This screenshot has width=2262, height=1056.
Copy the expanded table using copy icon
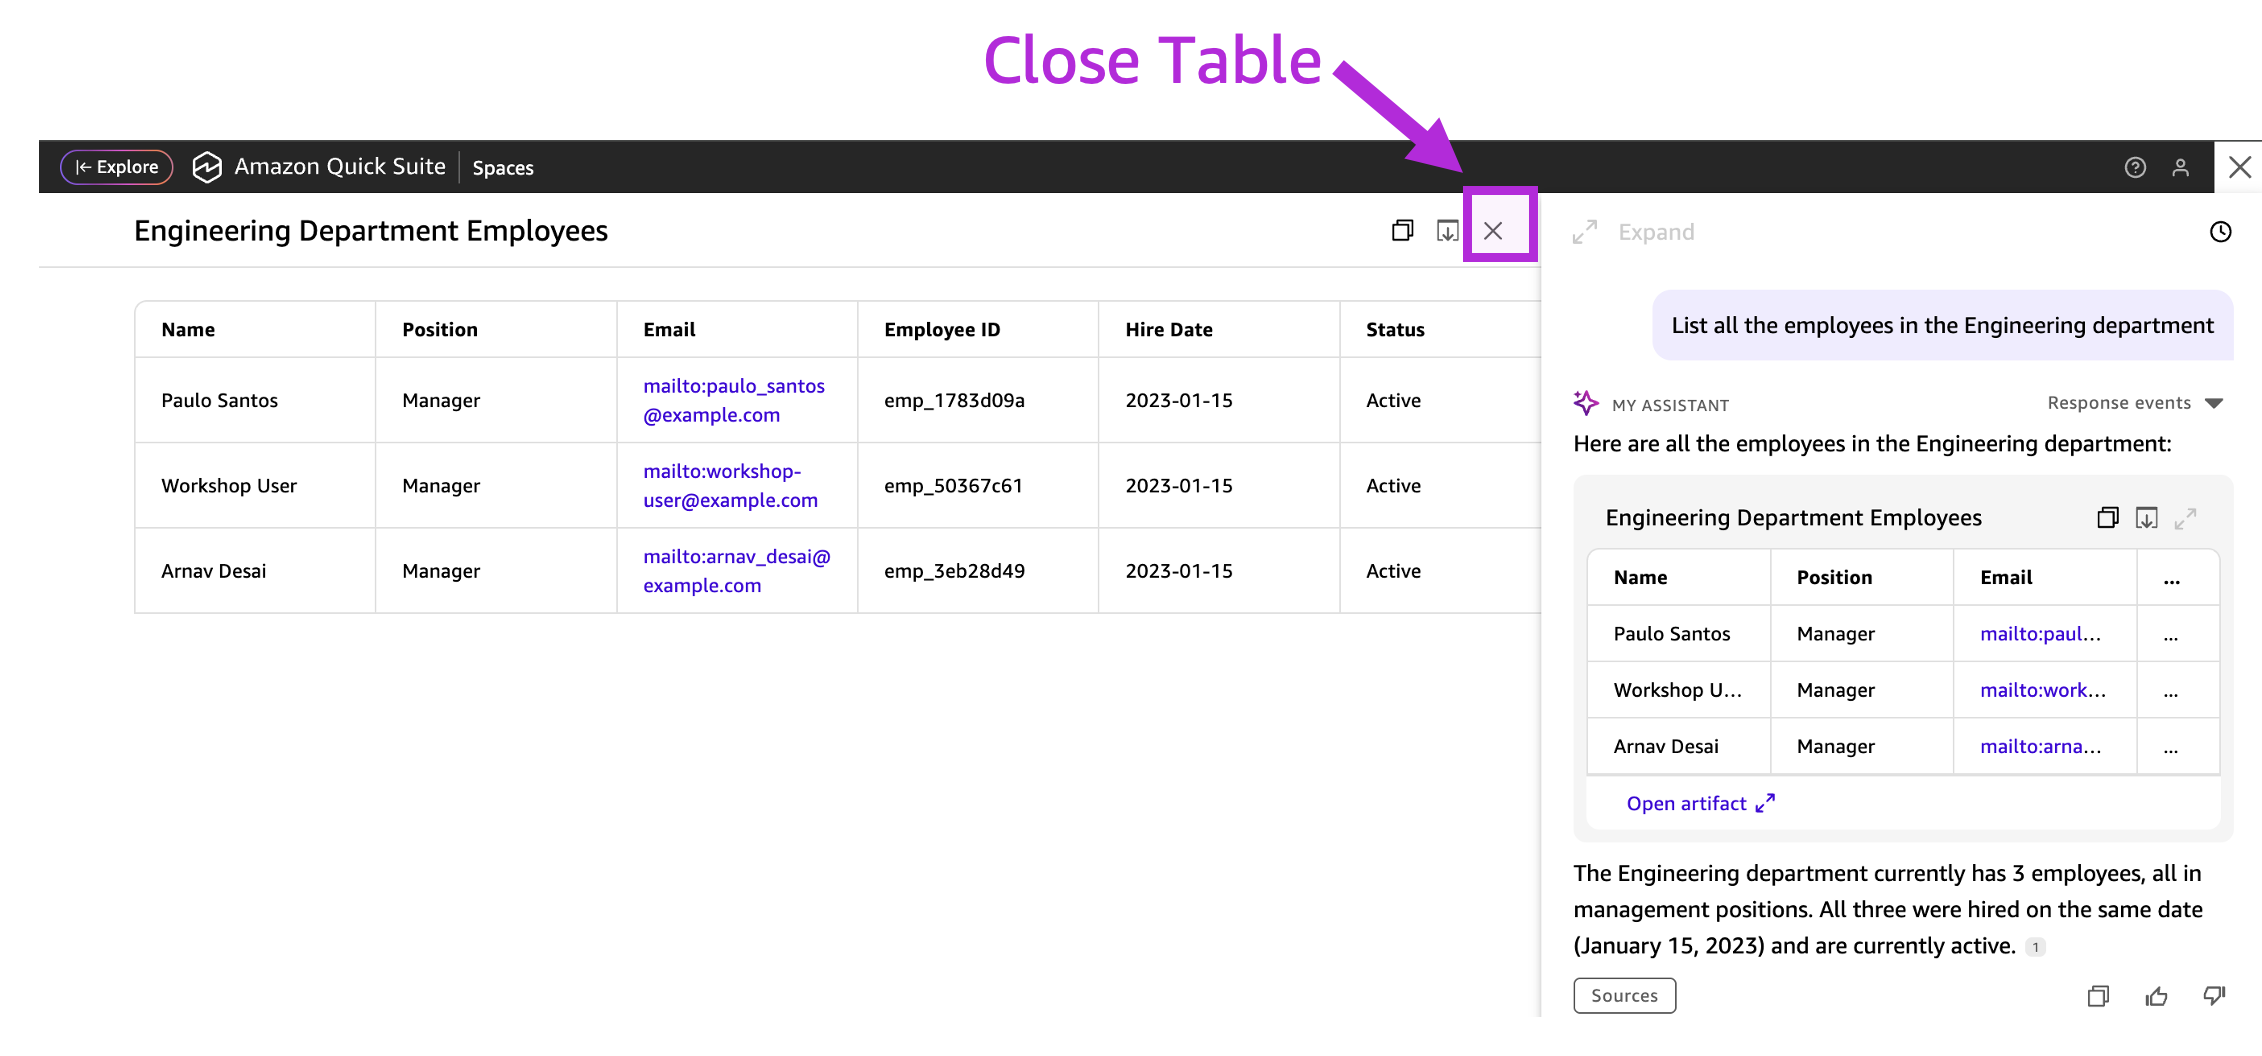point(1402,231)
